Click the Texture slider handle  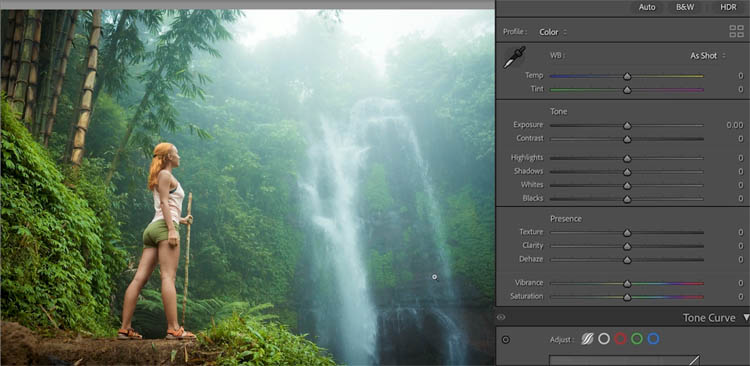(627, 233)
